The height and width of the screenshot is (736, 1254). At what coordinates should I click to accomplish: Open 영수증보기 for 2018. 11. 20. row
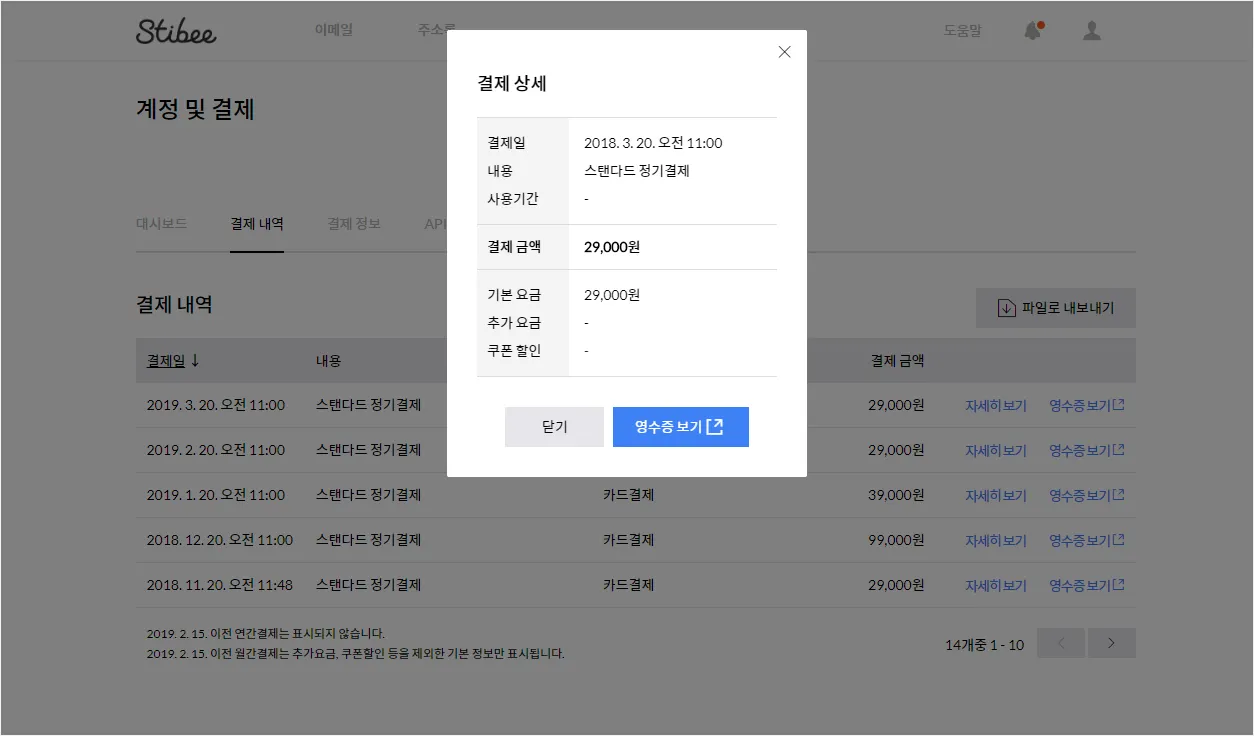(1087, 586)
